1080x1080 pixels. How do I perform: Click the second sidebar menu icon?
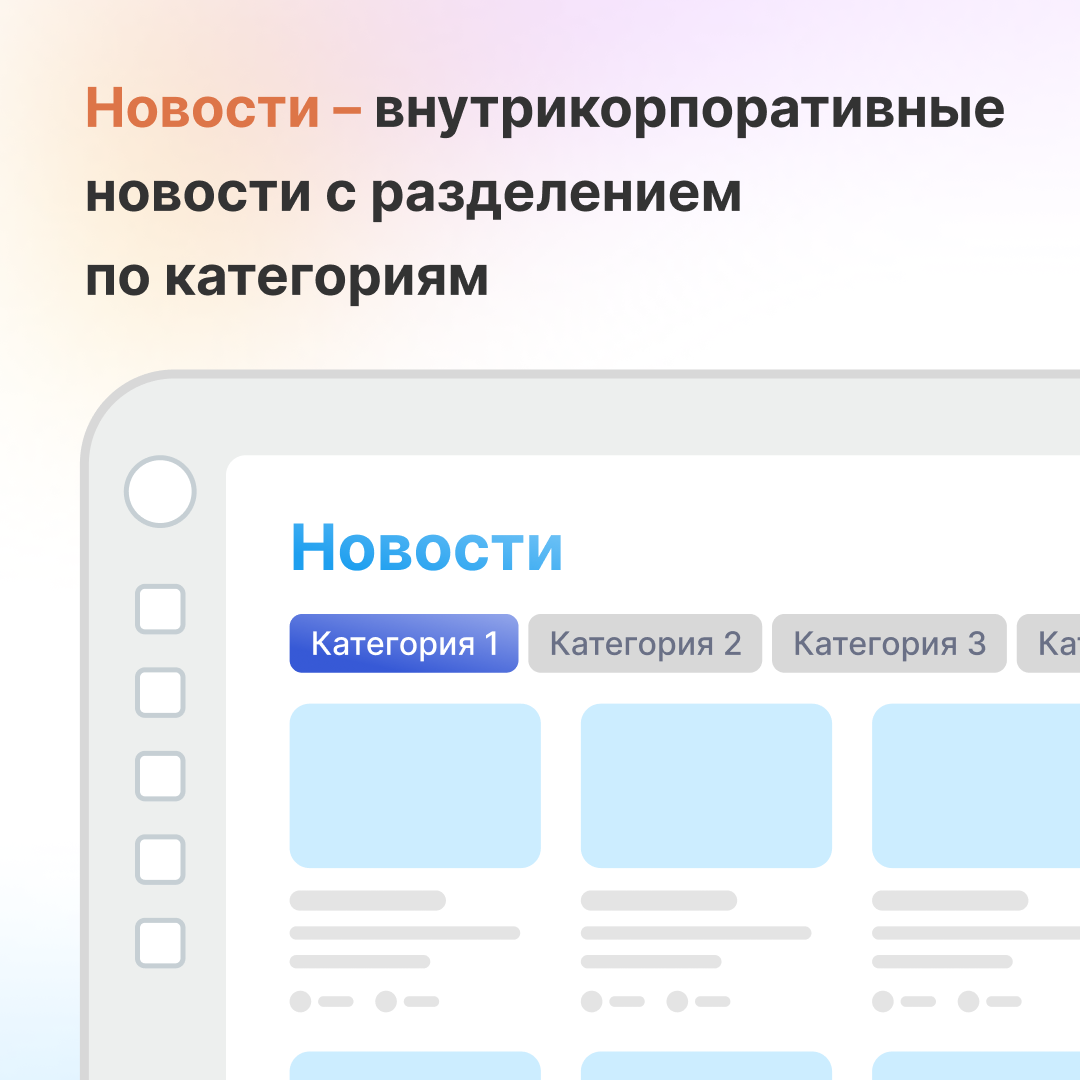pos(159,693)
